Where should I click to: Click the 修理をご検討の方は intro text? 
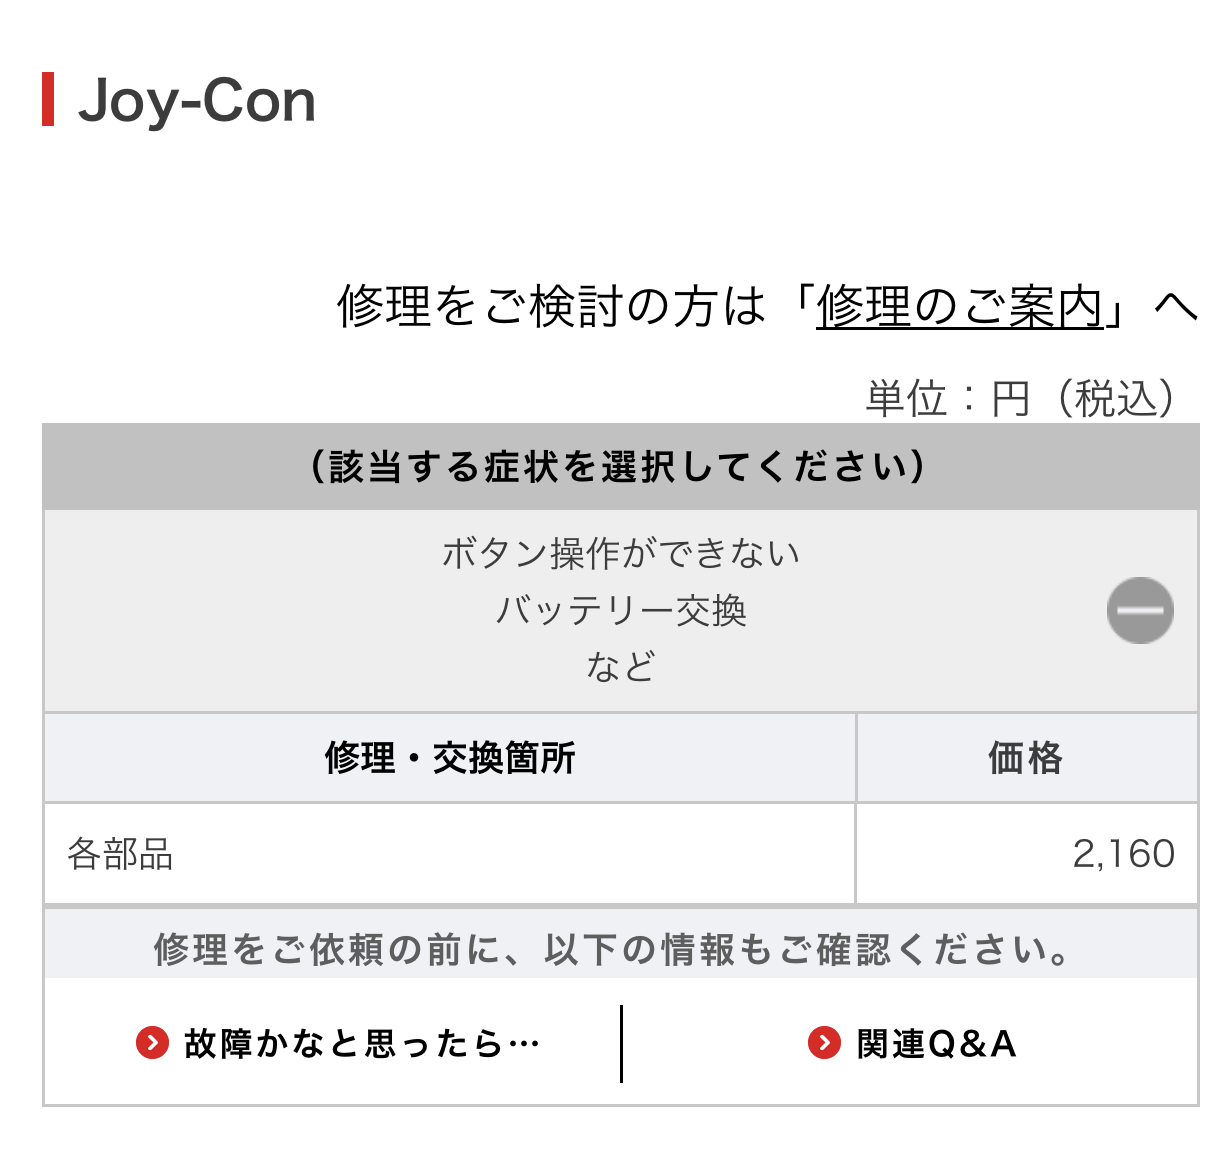552,307
